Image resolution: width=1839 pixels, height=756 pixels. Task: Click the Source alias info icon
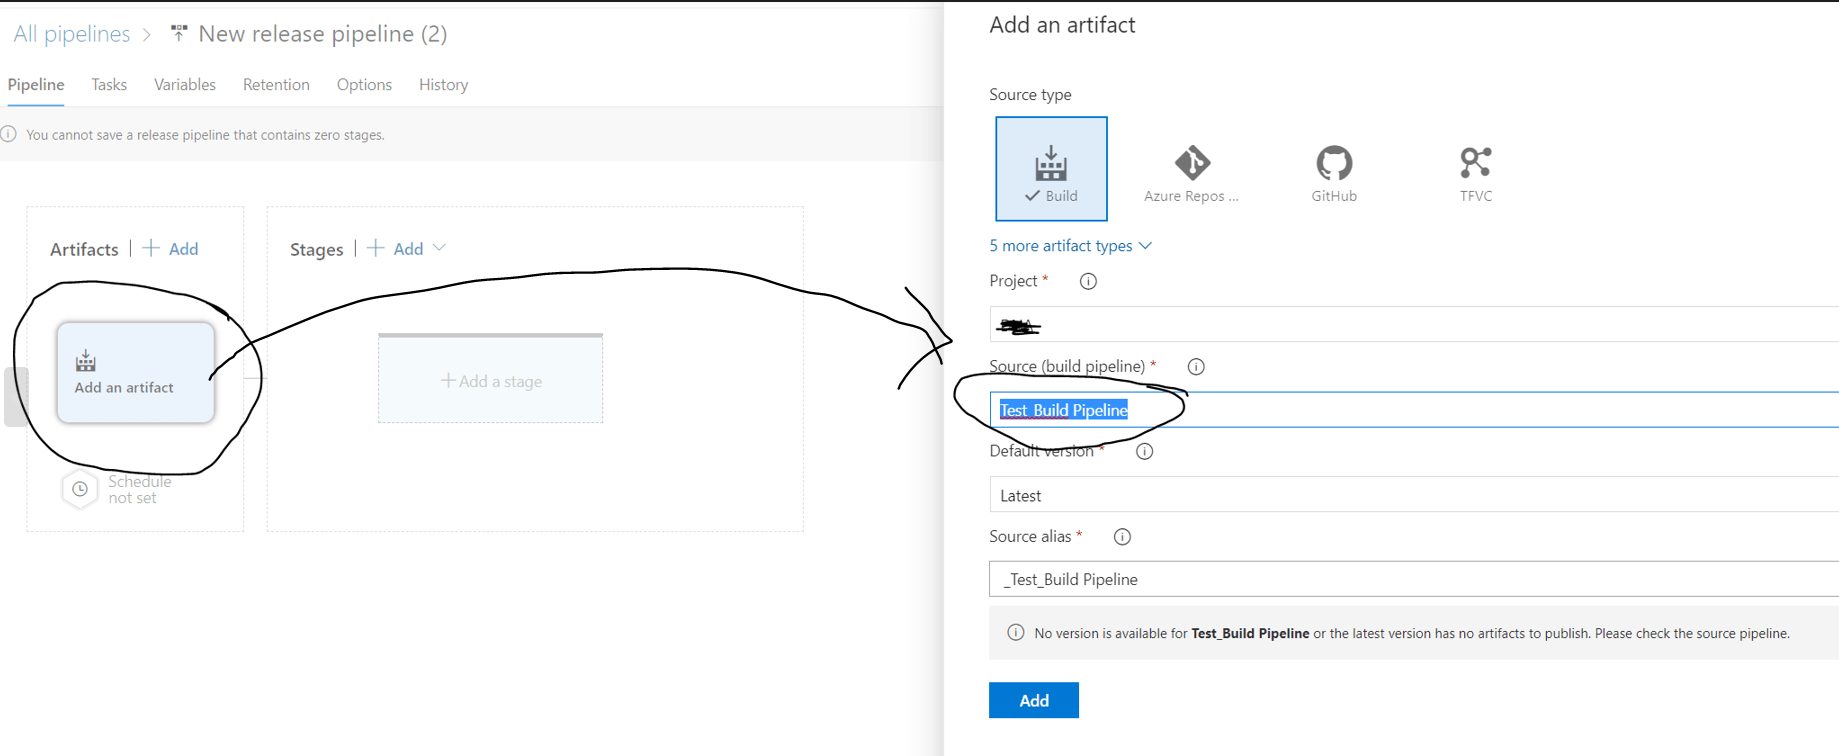click(1122, 537)
